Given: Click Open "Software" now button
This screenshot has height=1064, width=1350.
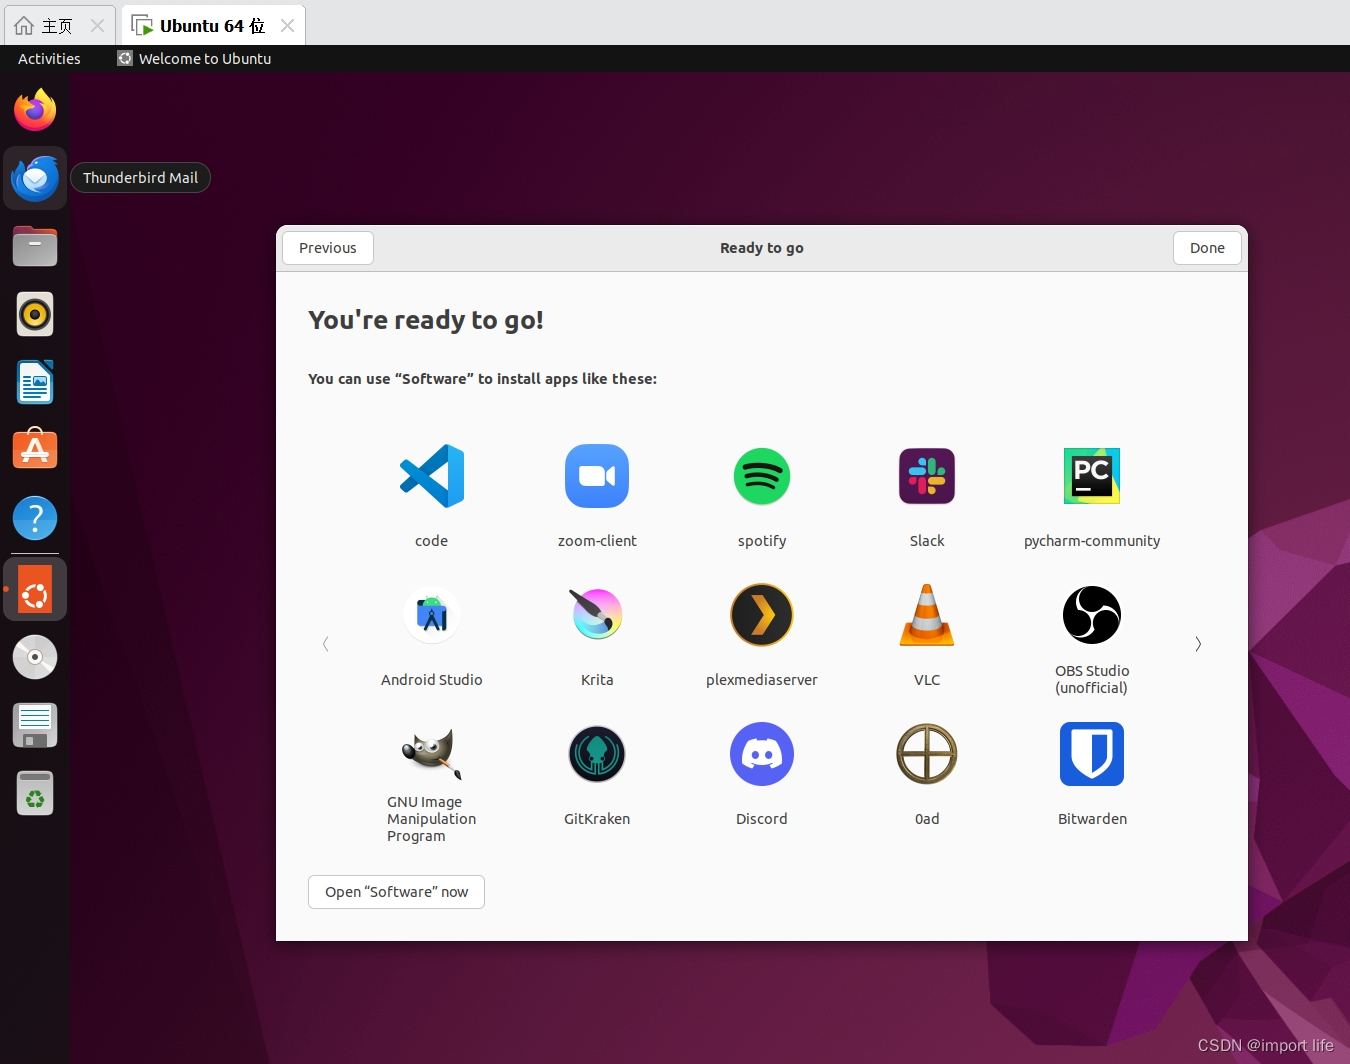Looking at the screenshot, I should 396,892.
